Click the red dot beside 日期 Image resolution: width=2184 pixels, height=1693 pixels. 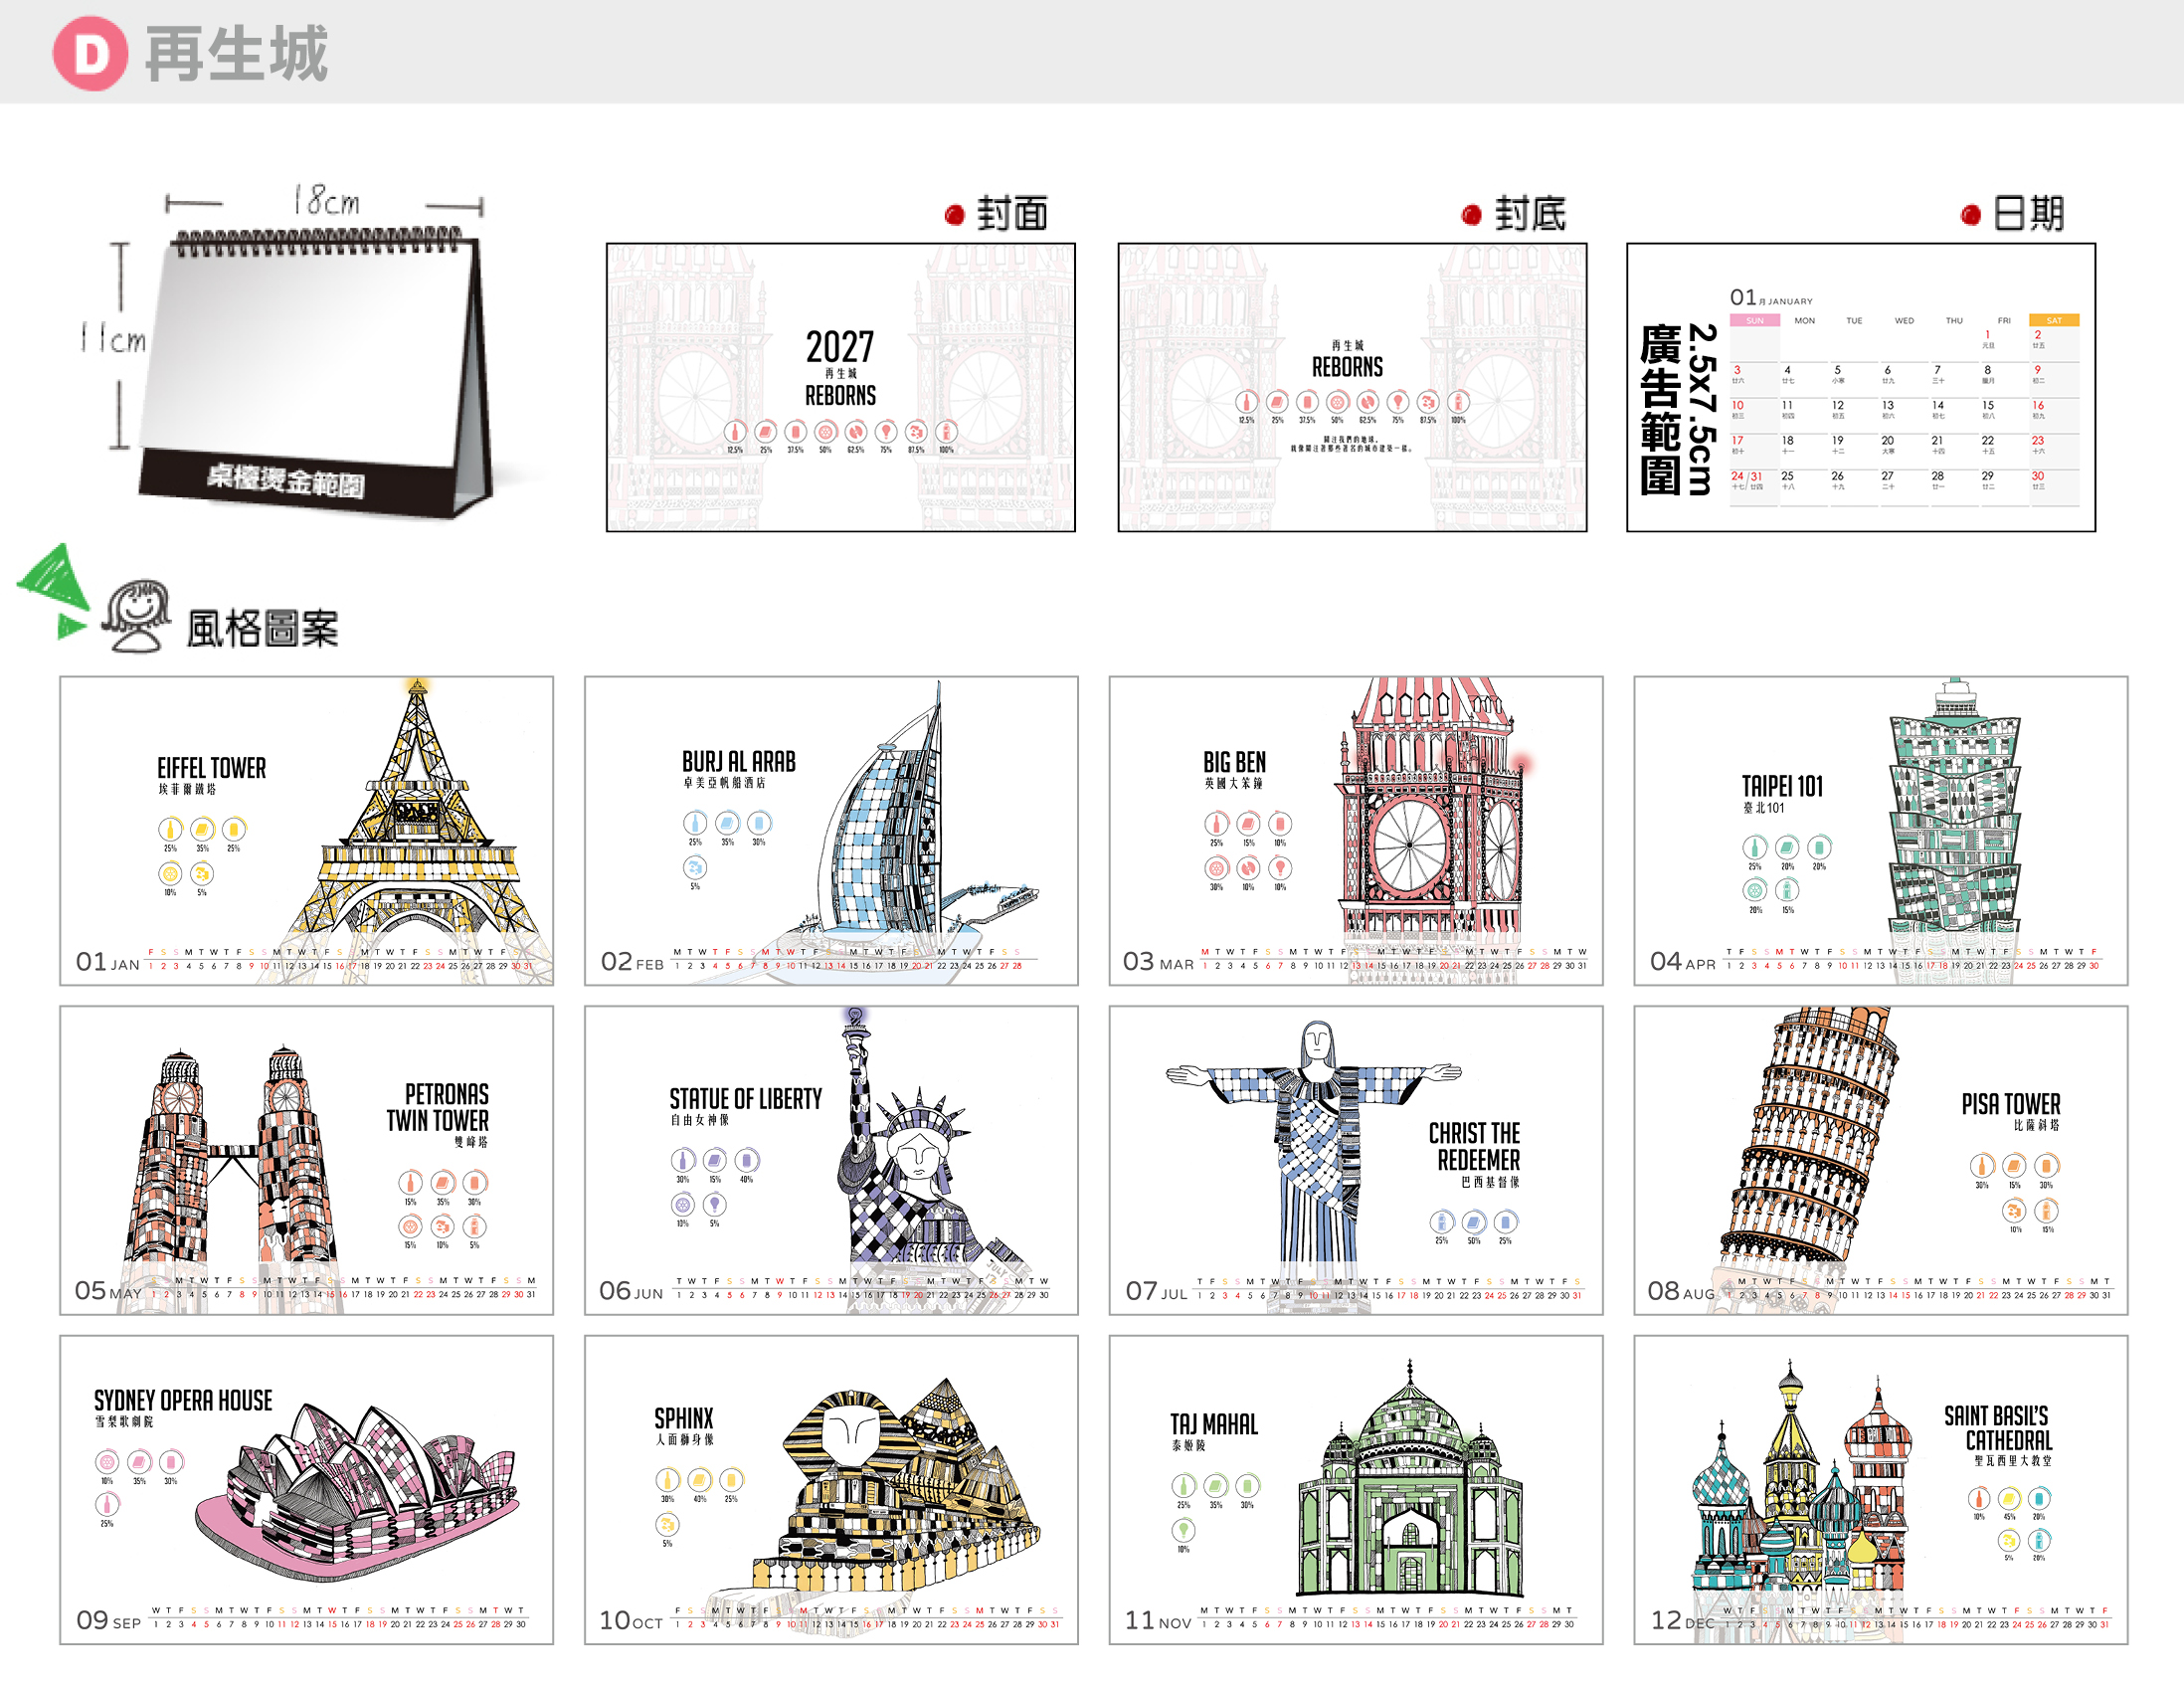pos(1971,214)
